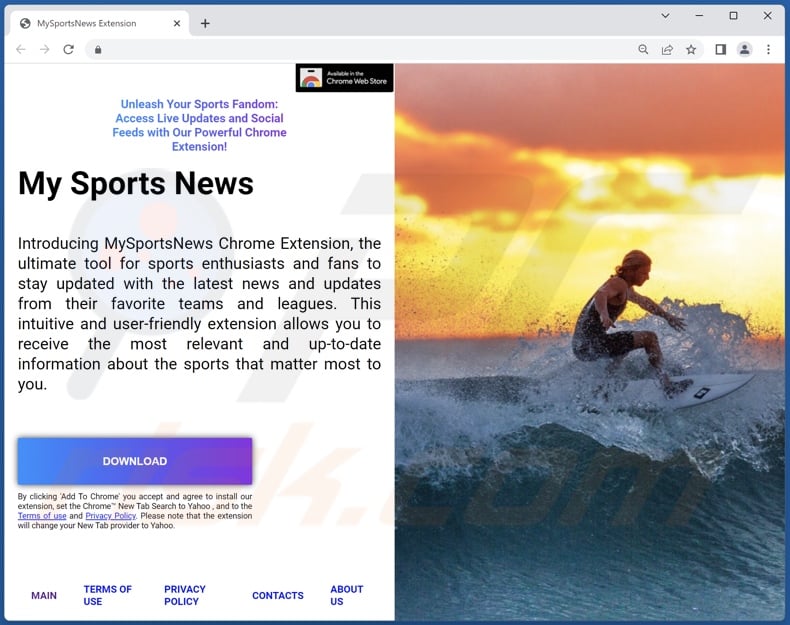This screenshot has width=790, height=625.
Task: Select the MySportsNews Extension tab
Action: (x=99, y=23)
